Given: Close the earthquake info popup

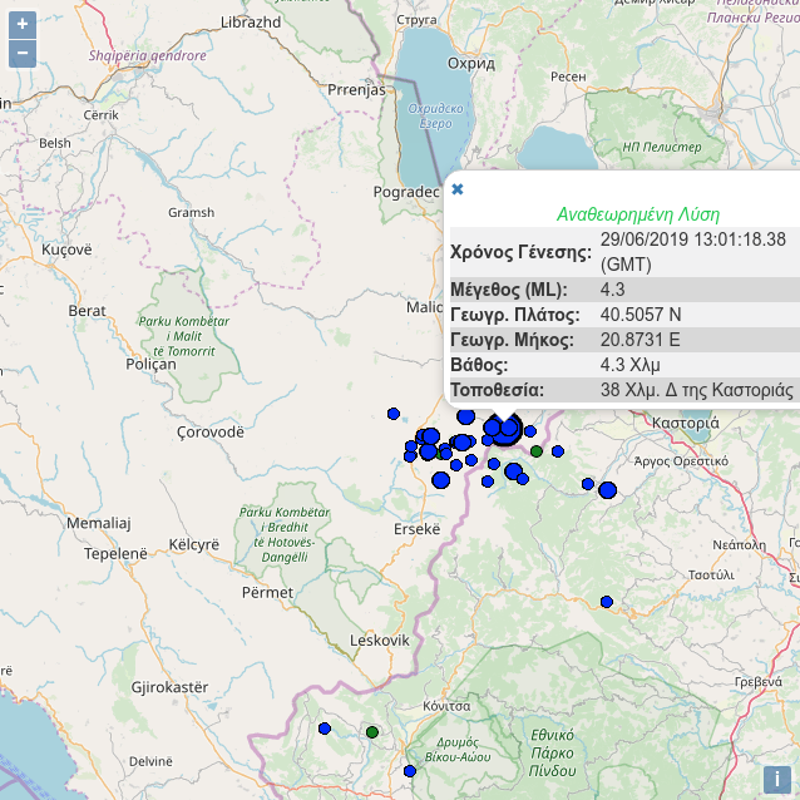Looking at the screenshot, I should [457, 189].
